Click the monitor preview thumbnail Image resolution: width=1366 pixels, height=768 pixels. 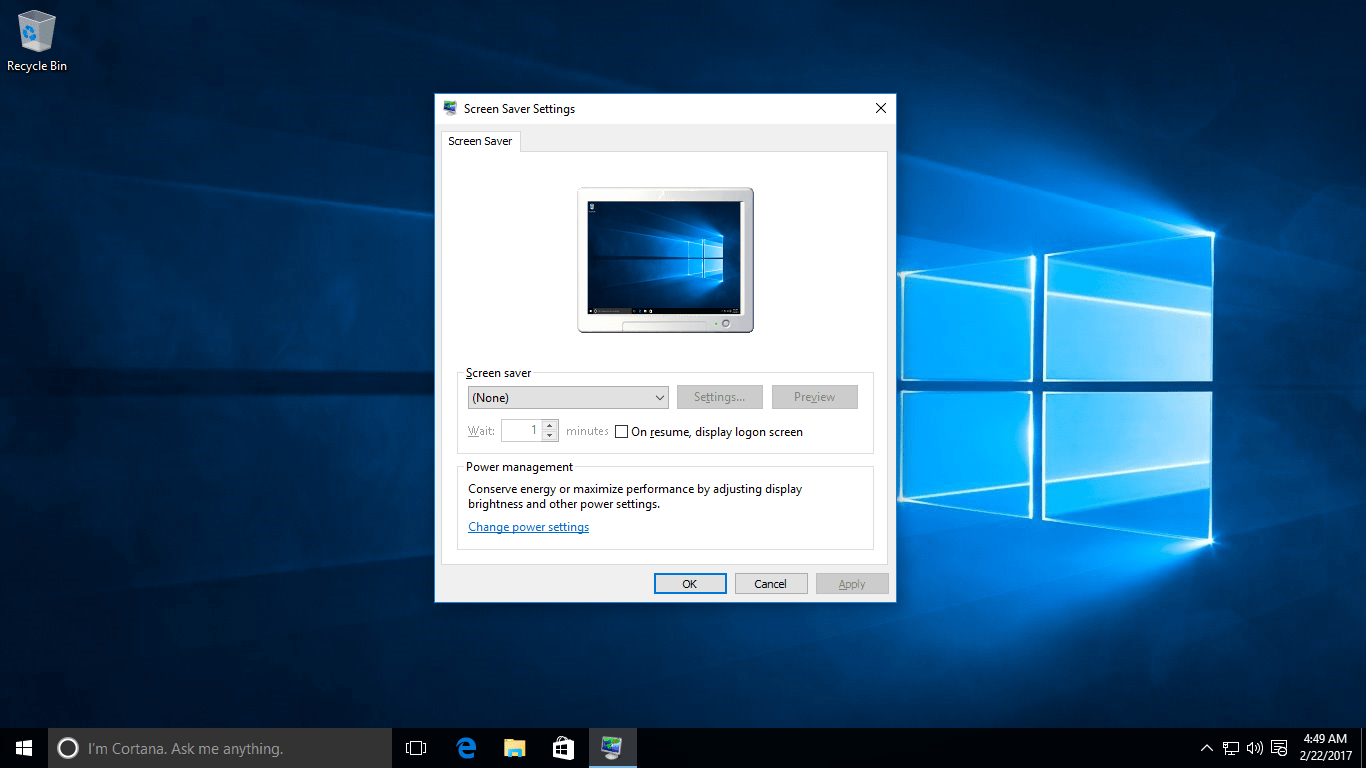point(665,260)
